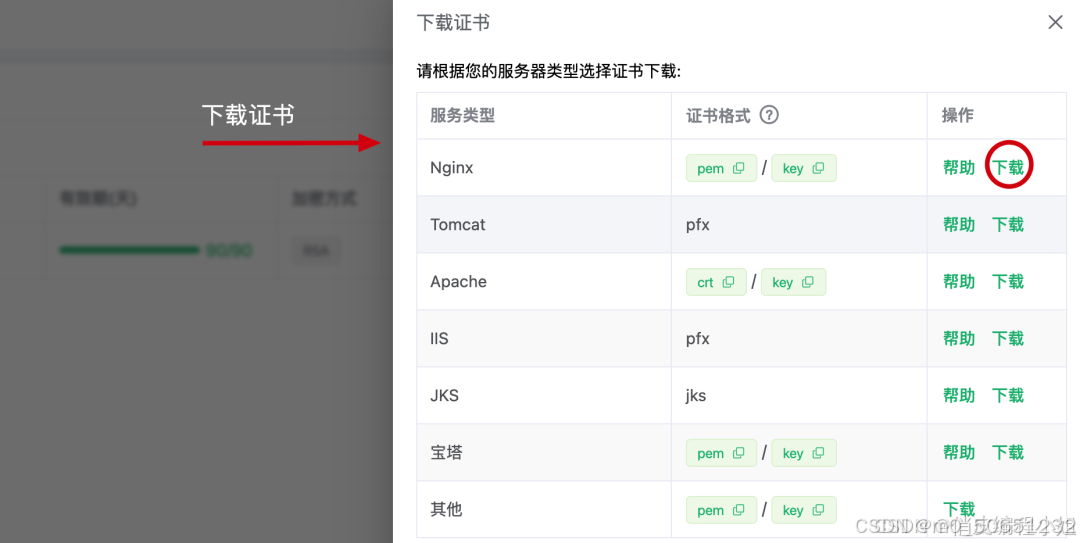The height and width of the screenshot is (543, 1080).
Task: Download the 宝塔 certificate
Action: 1008,453
